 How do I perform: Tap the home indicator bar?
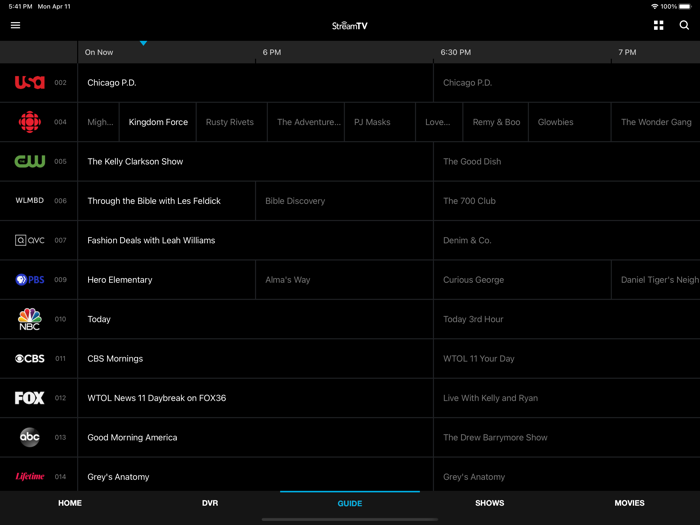[350, 520]
